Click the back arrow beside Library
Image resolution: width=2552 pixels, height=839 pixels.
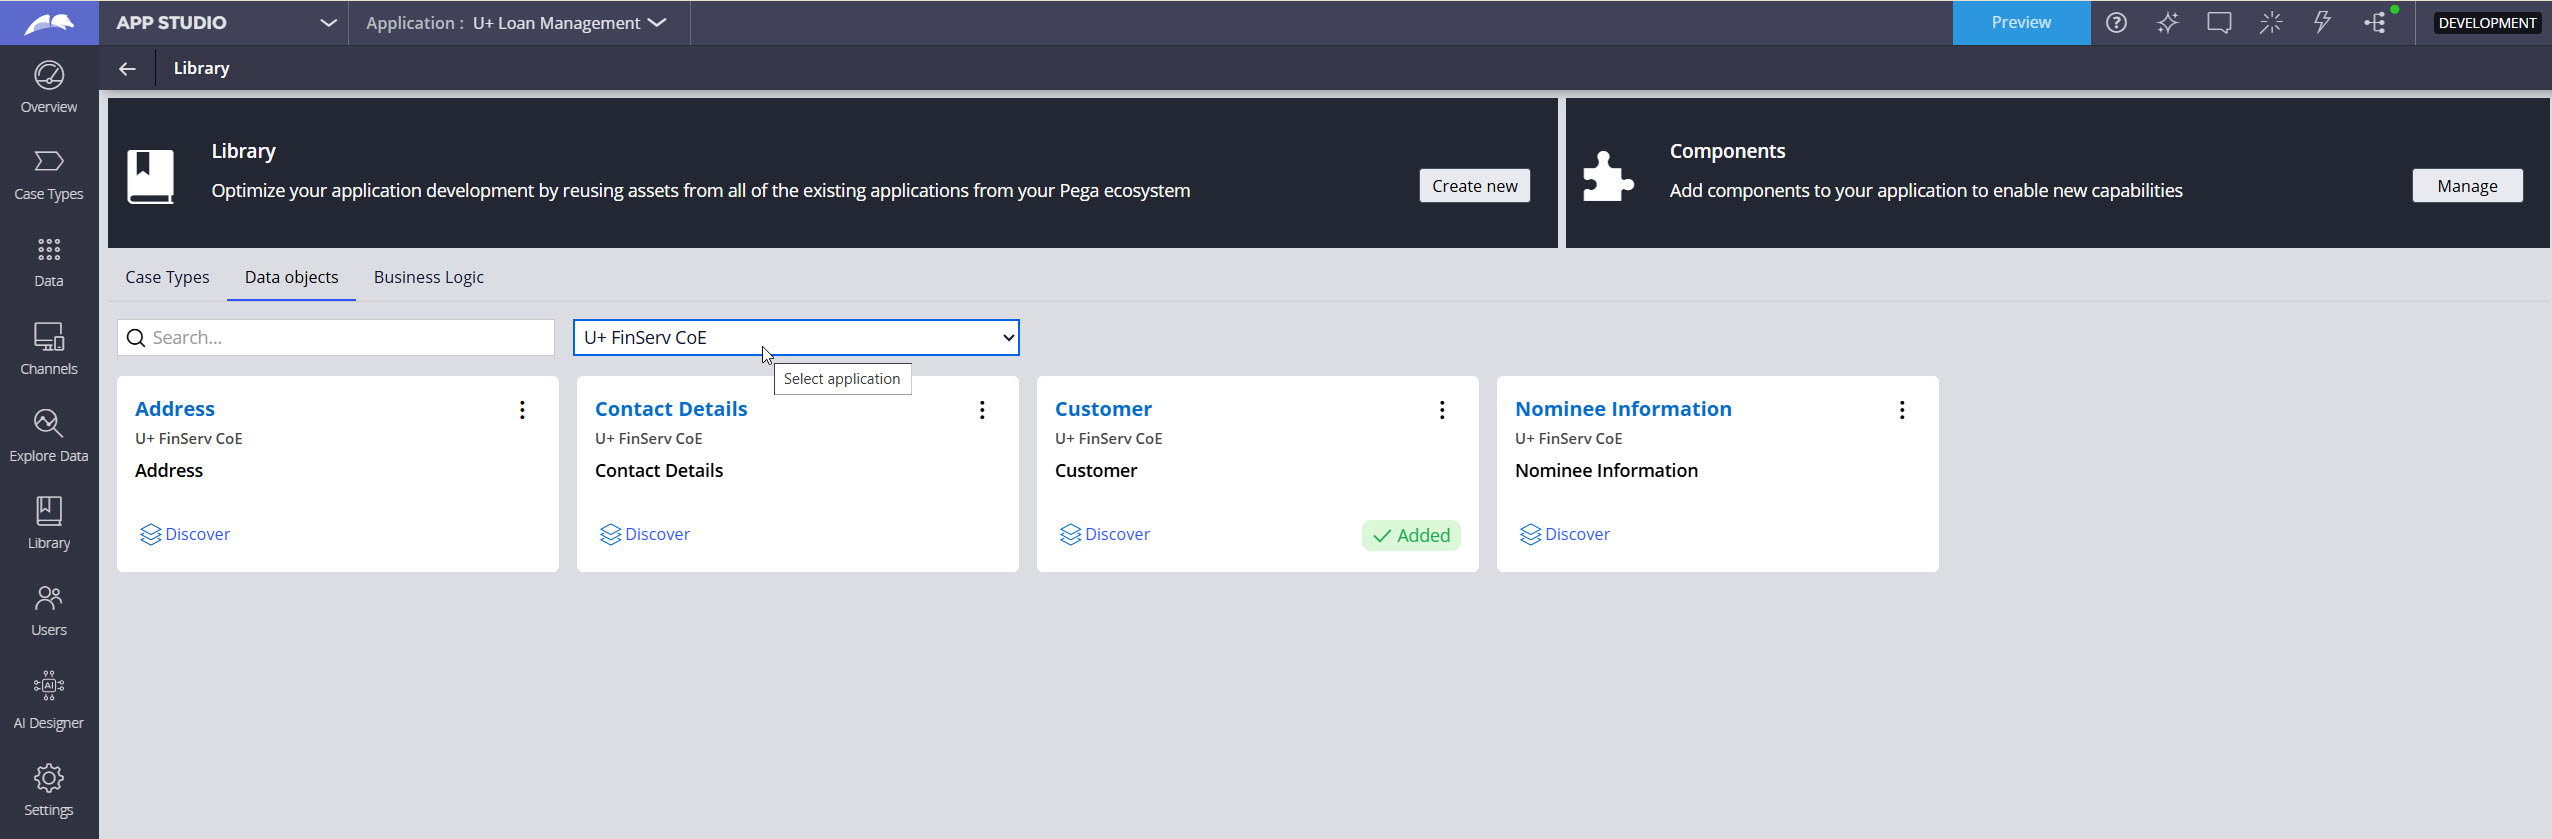coord(127,69)
